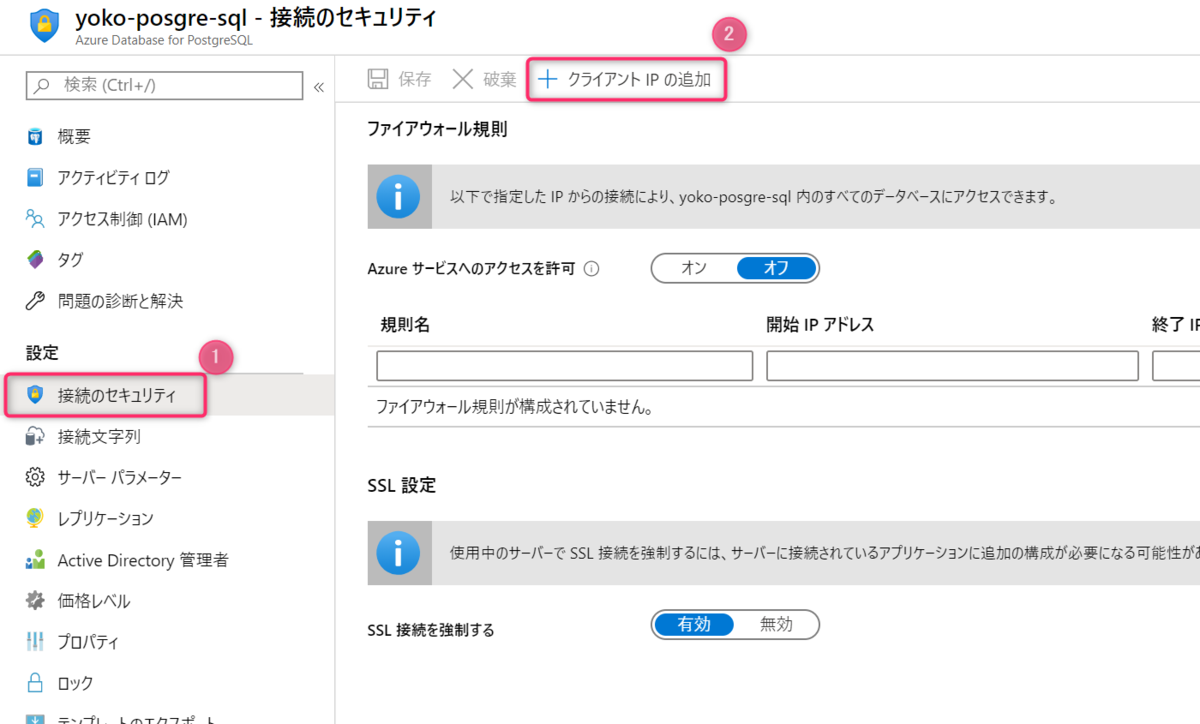Click the タグ tag icon
Screen dimensions: 1200x724
click(35, 260)
